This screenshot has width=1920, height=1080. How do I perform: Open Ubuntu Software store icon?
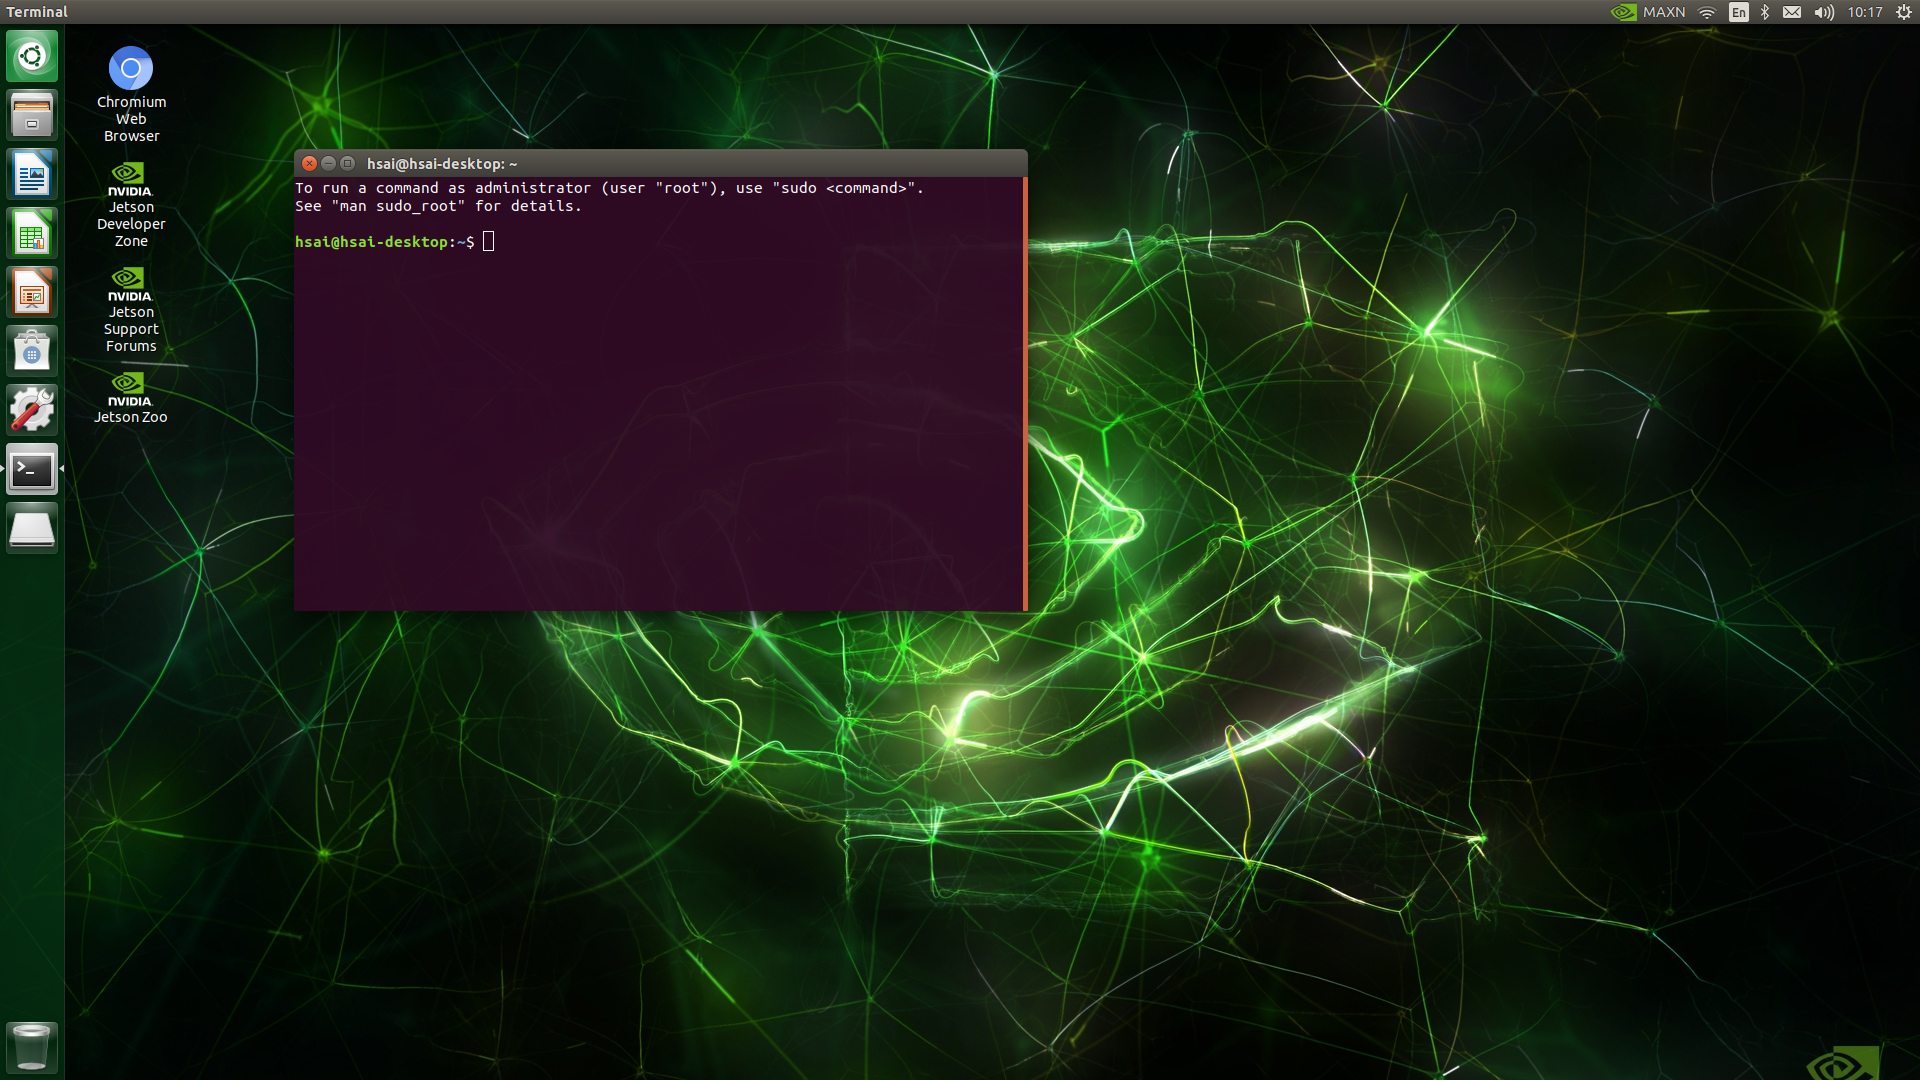pyautogui.click(x=32, y=352)
